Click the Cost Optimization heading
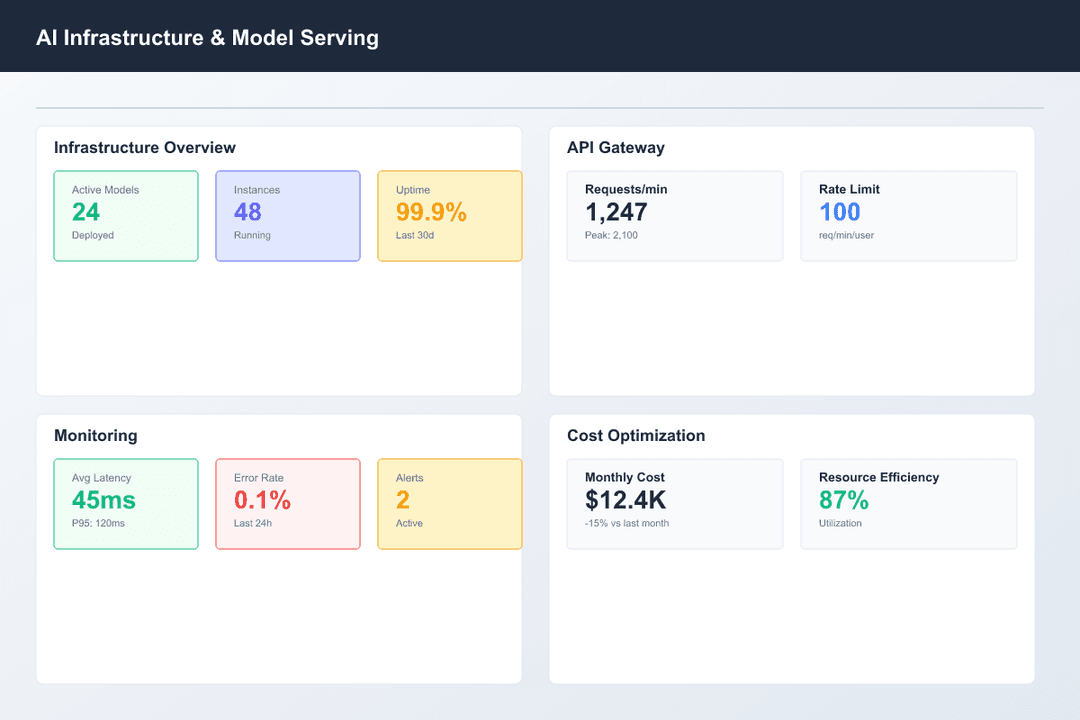This screenshot has width=1080, height=720. pos(636,435)
